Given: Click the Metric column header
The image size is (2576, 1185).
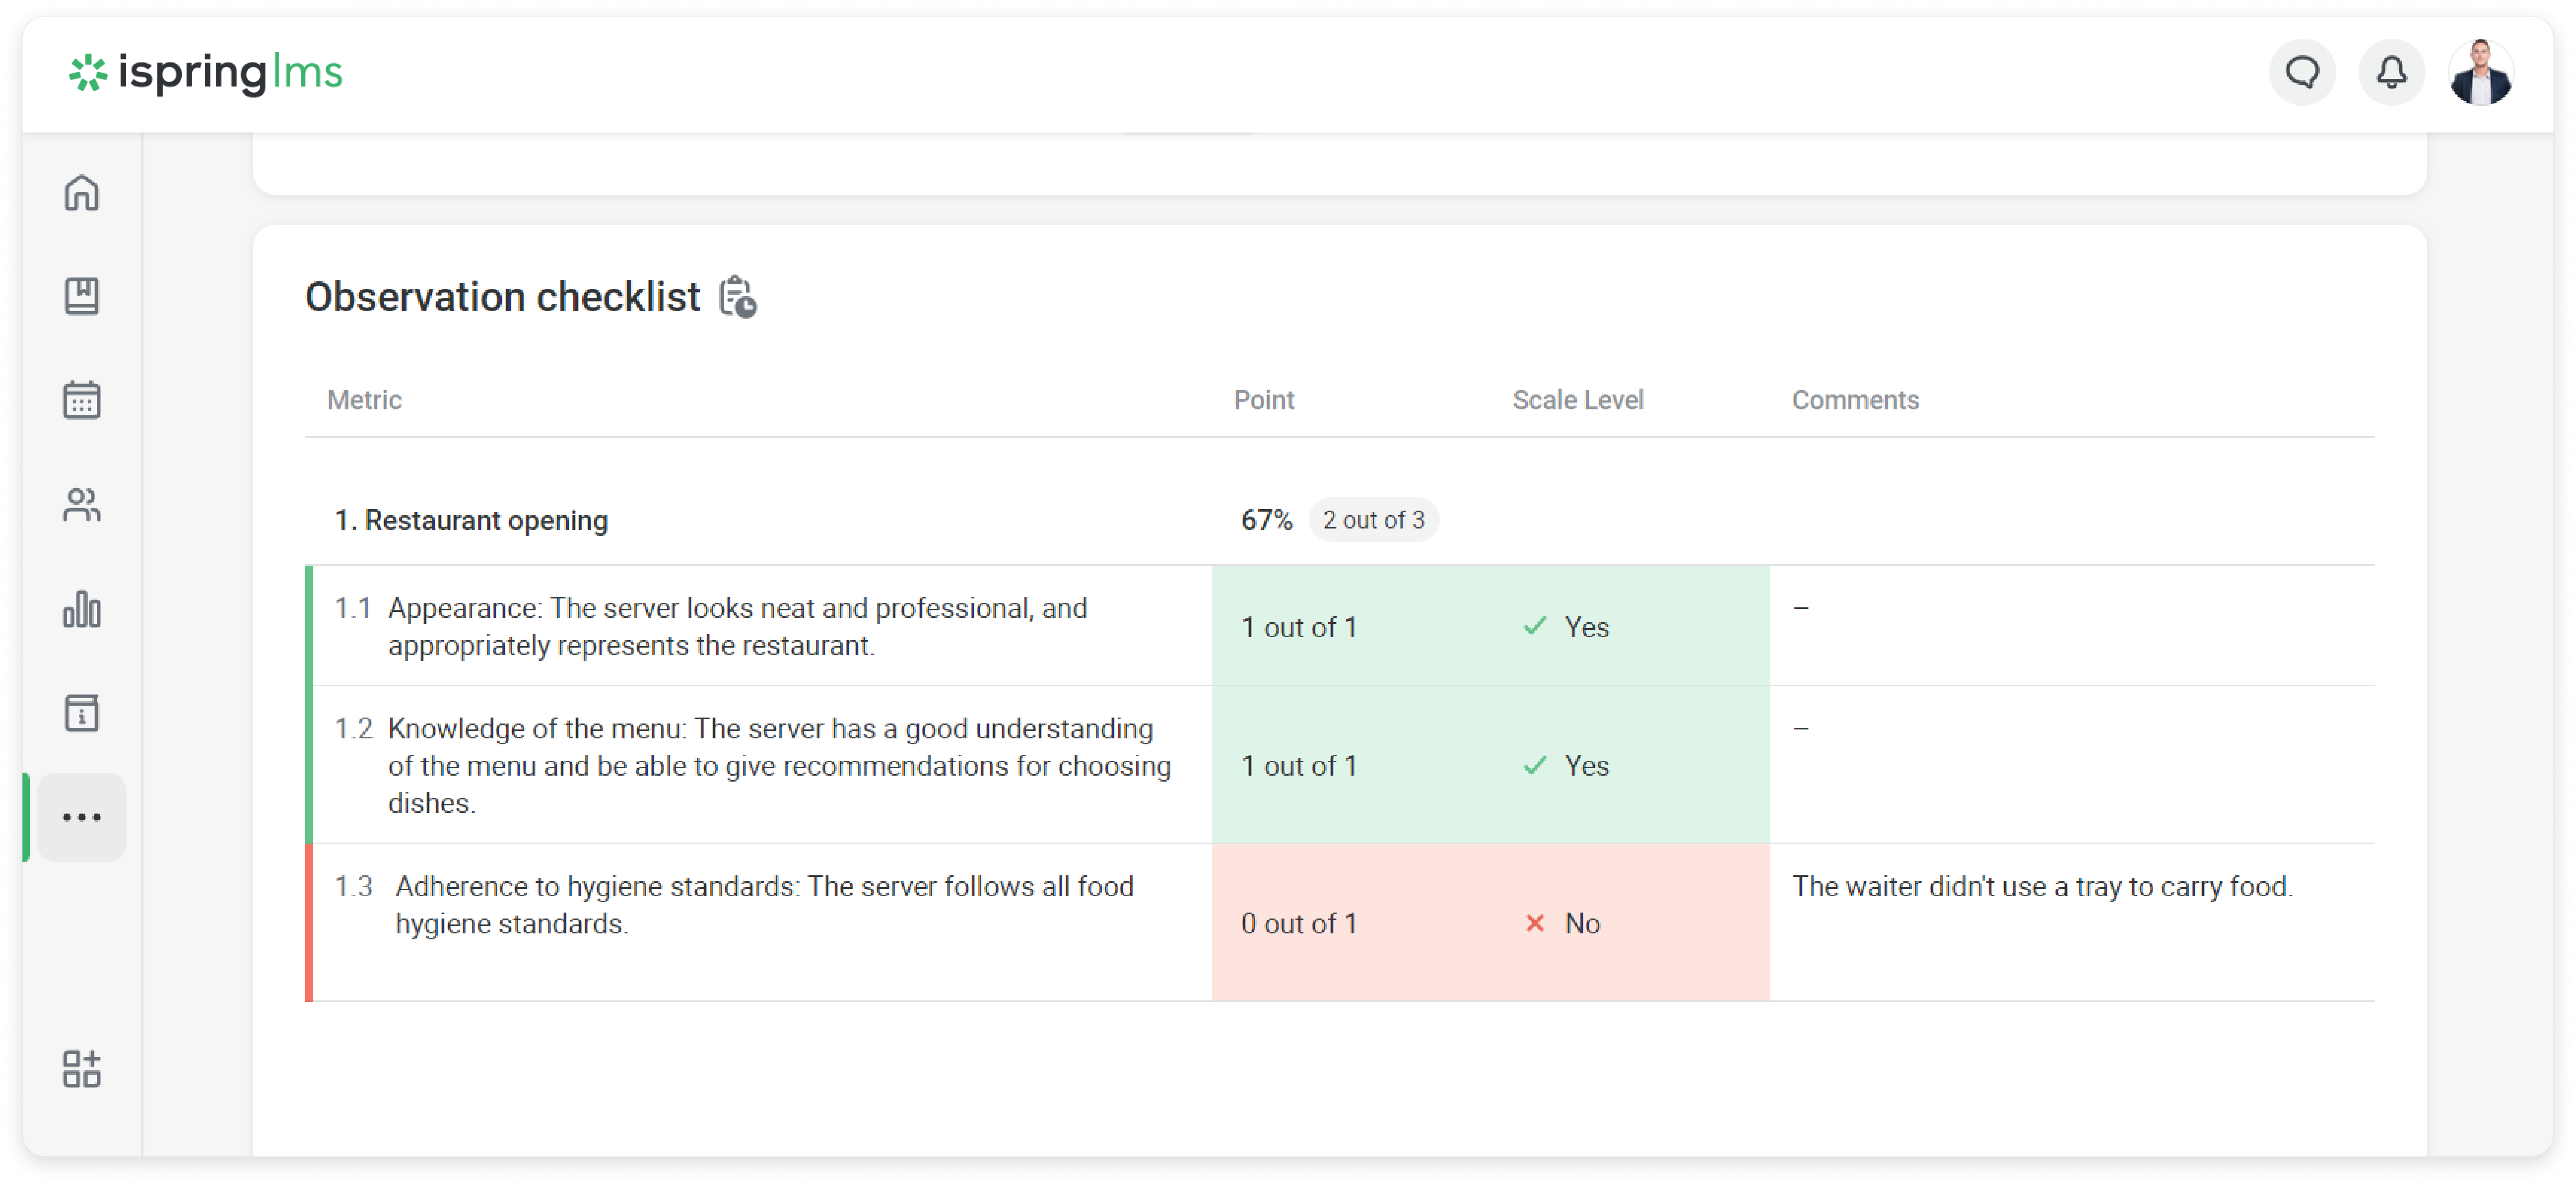Looking at the screenshot, I should tap(364, 400).
